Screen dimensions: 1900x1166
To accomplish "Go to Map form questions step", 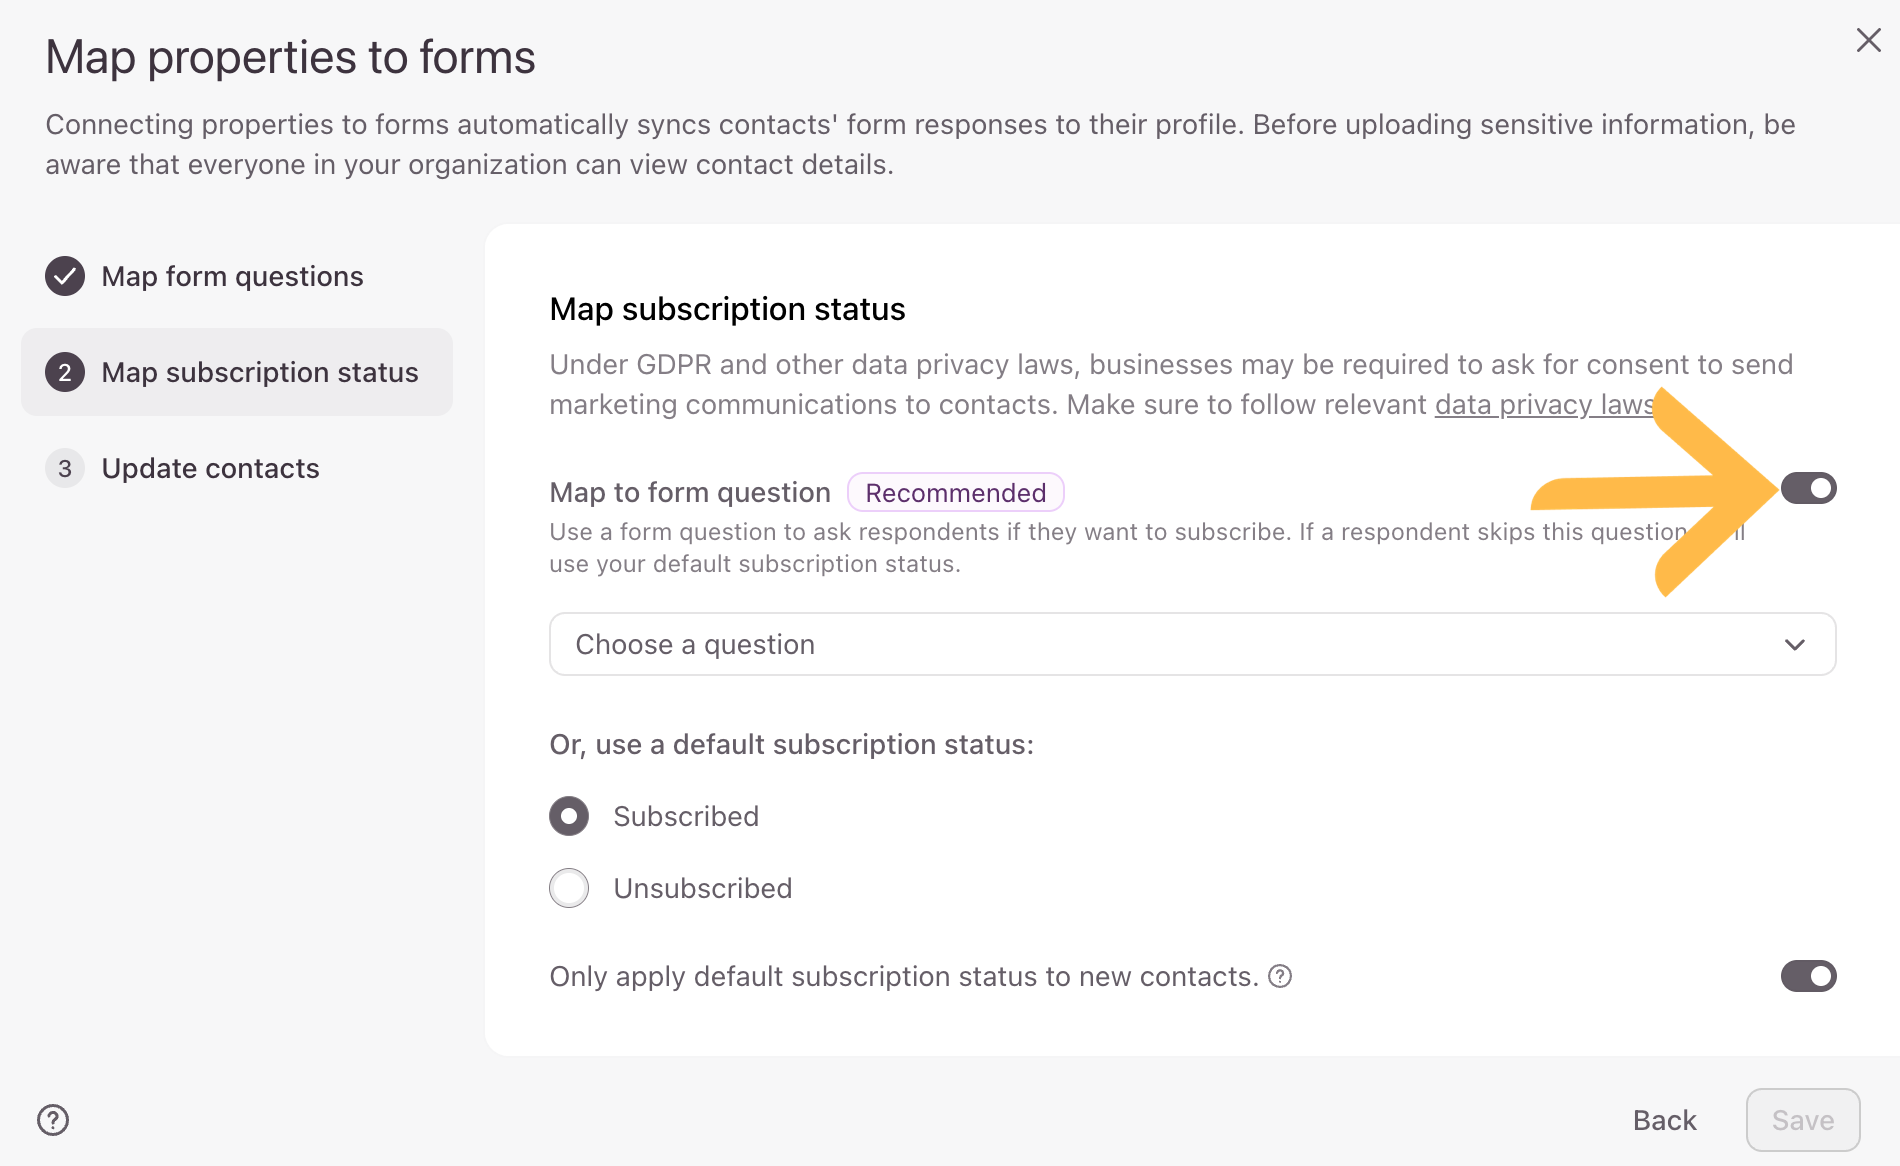I will coord(232,276).
